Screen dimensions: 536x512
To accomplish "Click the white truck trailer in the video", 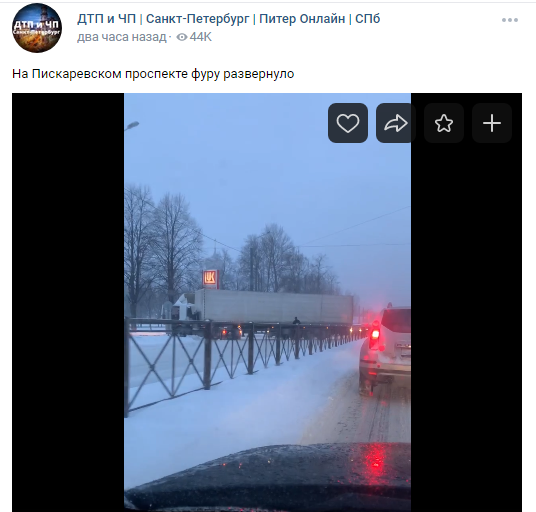I will click(277, 307).
